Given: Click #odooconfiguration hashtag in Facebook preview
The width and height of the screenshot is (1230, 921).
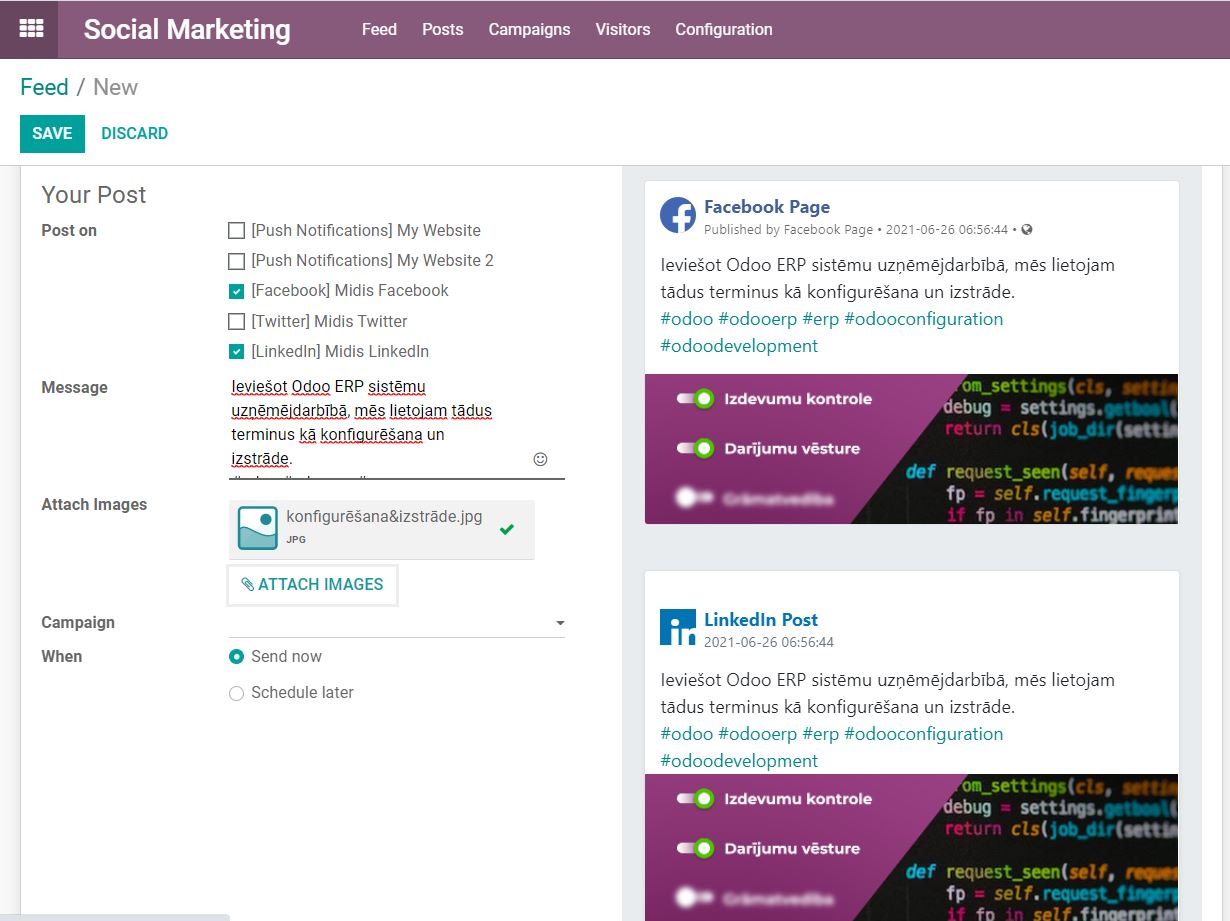Looking at the screenshot, I should click(923, 319).
